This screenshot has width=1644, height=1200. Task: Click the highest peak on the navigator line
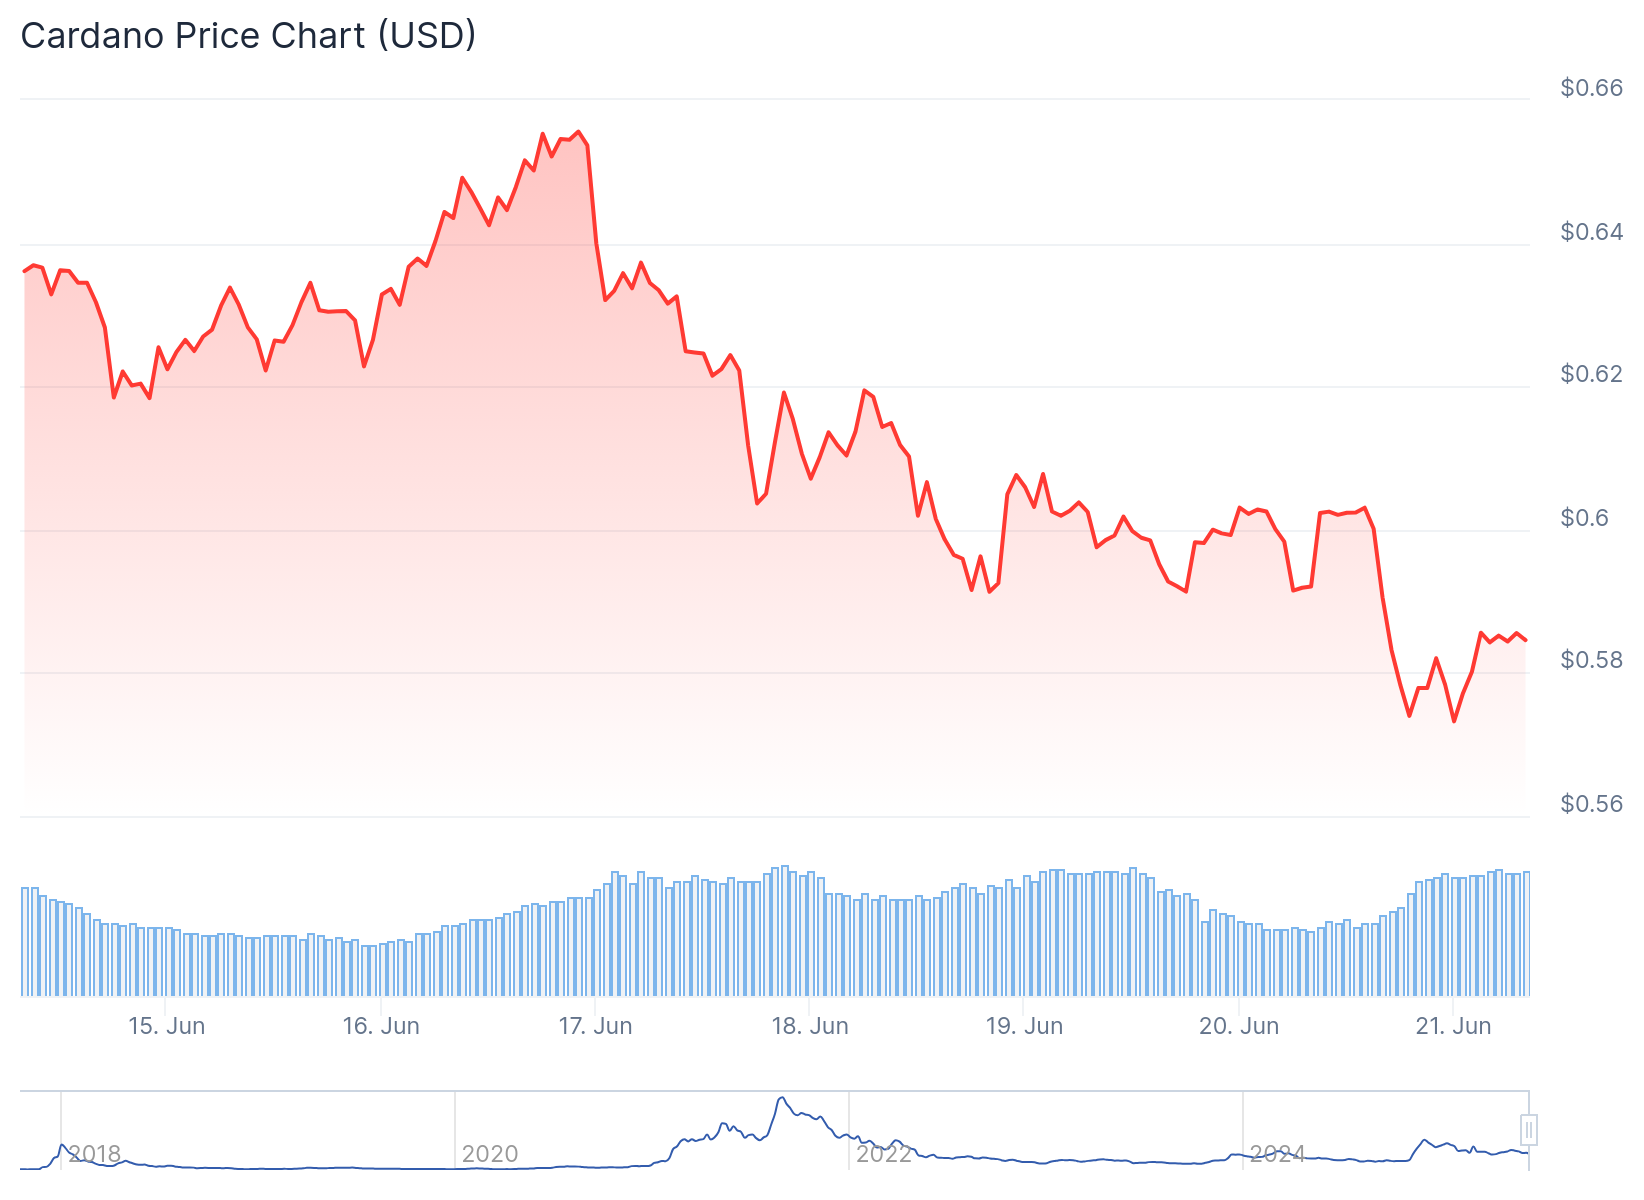click(x=781, y=1098)
